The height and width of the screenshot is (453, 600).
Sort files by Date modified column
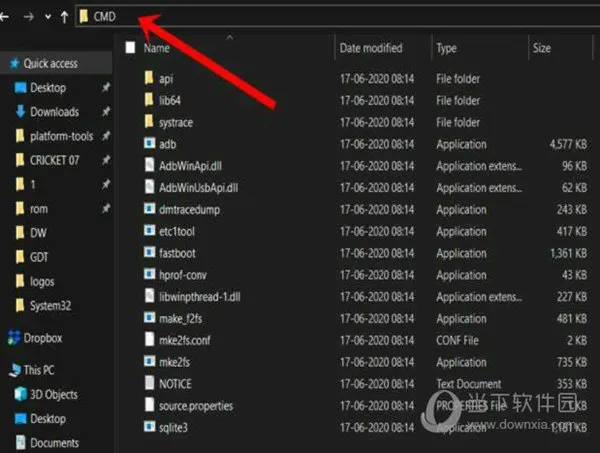(x=371, y=48)
